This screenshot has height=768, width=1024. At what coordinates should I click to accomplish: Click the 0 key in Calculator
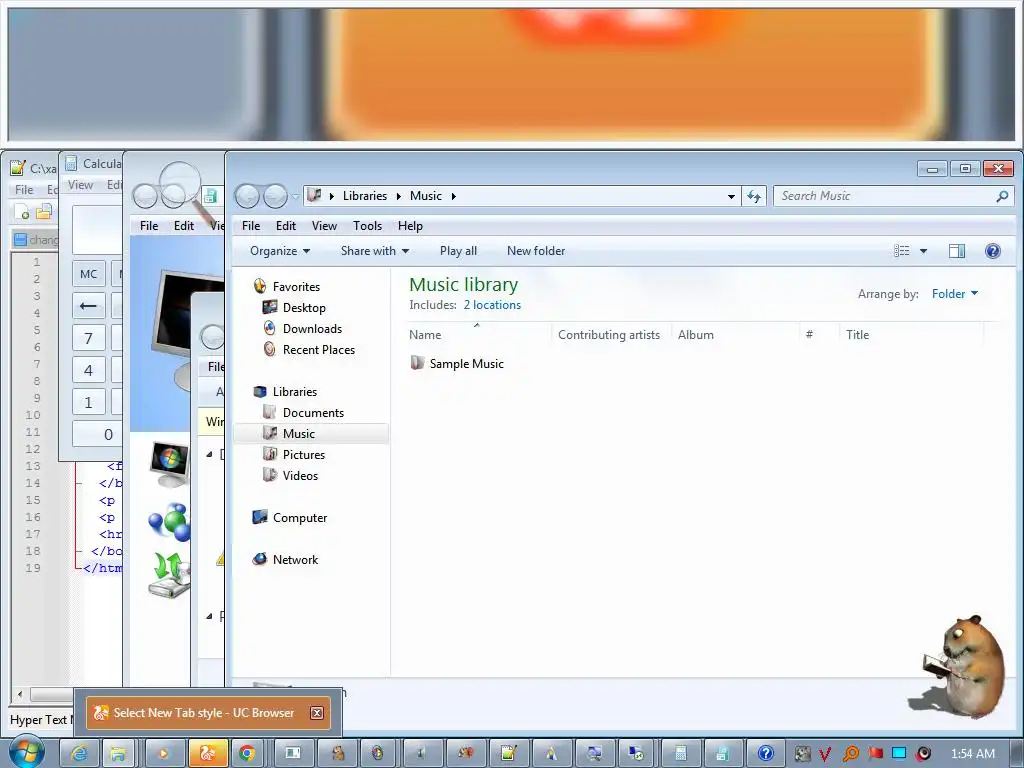[x=98, y=434]
